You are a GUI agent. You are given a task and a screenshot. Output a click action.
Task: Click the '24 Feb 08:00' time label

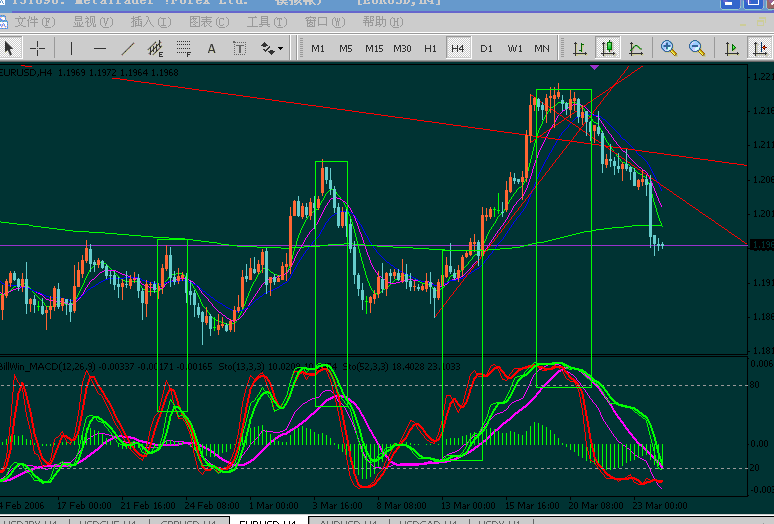click(x=212, y=506)
